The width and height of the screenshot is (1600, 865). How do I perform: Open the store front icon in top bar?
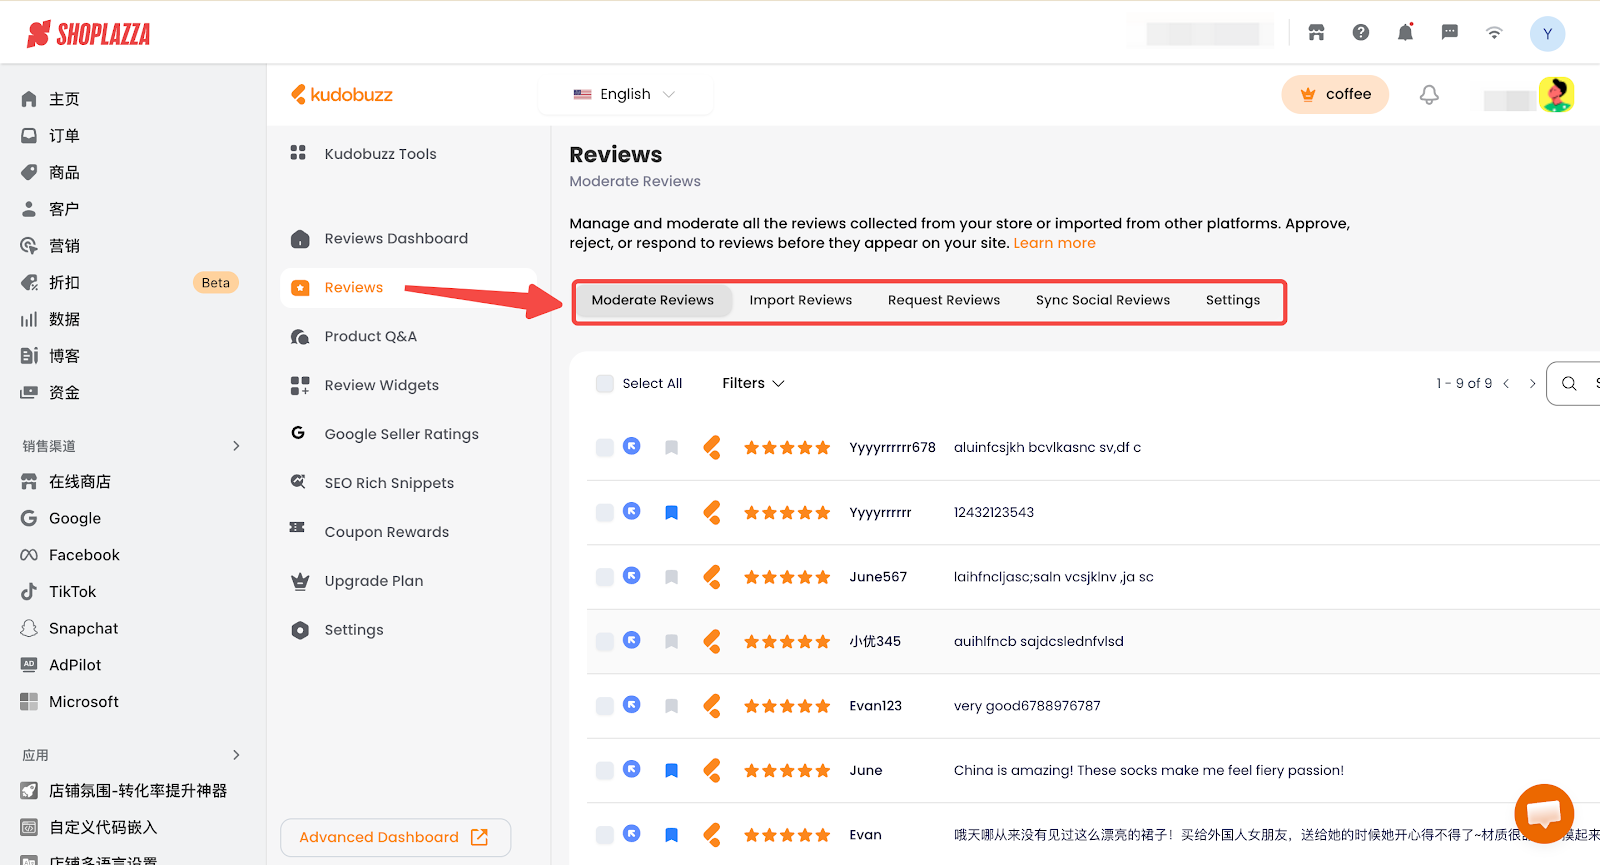click(1316, 33)
